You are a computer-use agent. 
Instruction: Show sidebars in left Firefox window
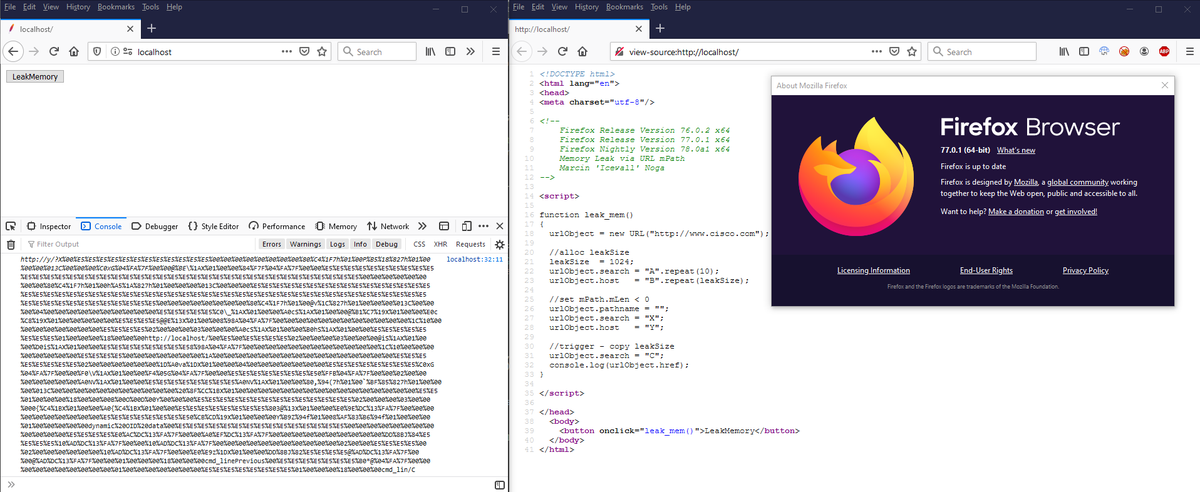[452, 51]
